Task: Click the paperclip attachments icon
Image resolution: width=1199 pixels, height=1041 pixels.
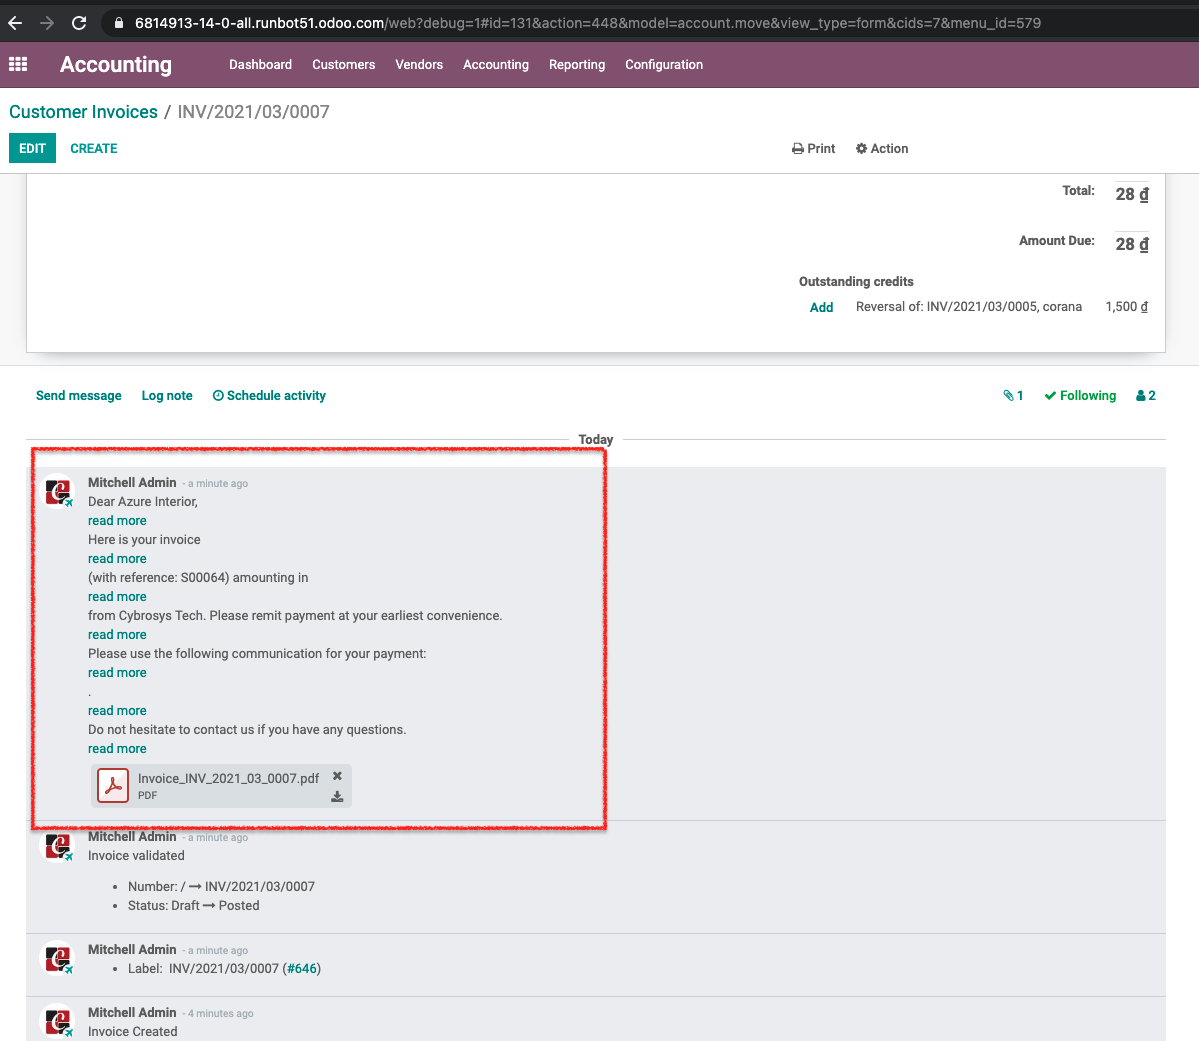Action: coord(1008,395)
